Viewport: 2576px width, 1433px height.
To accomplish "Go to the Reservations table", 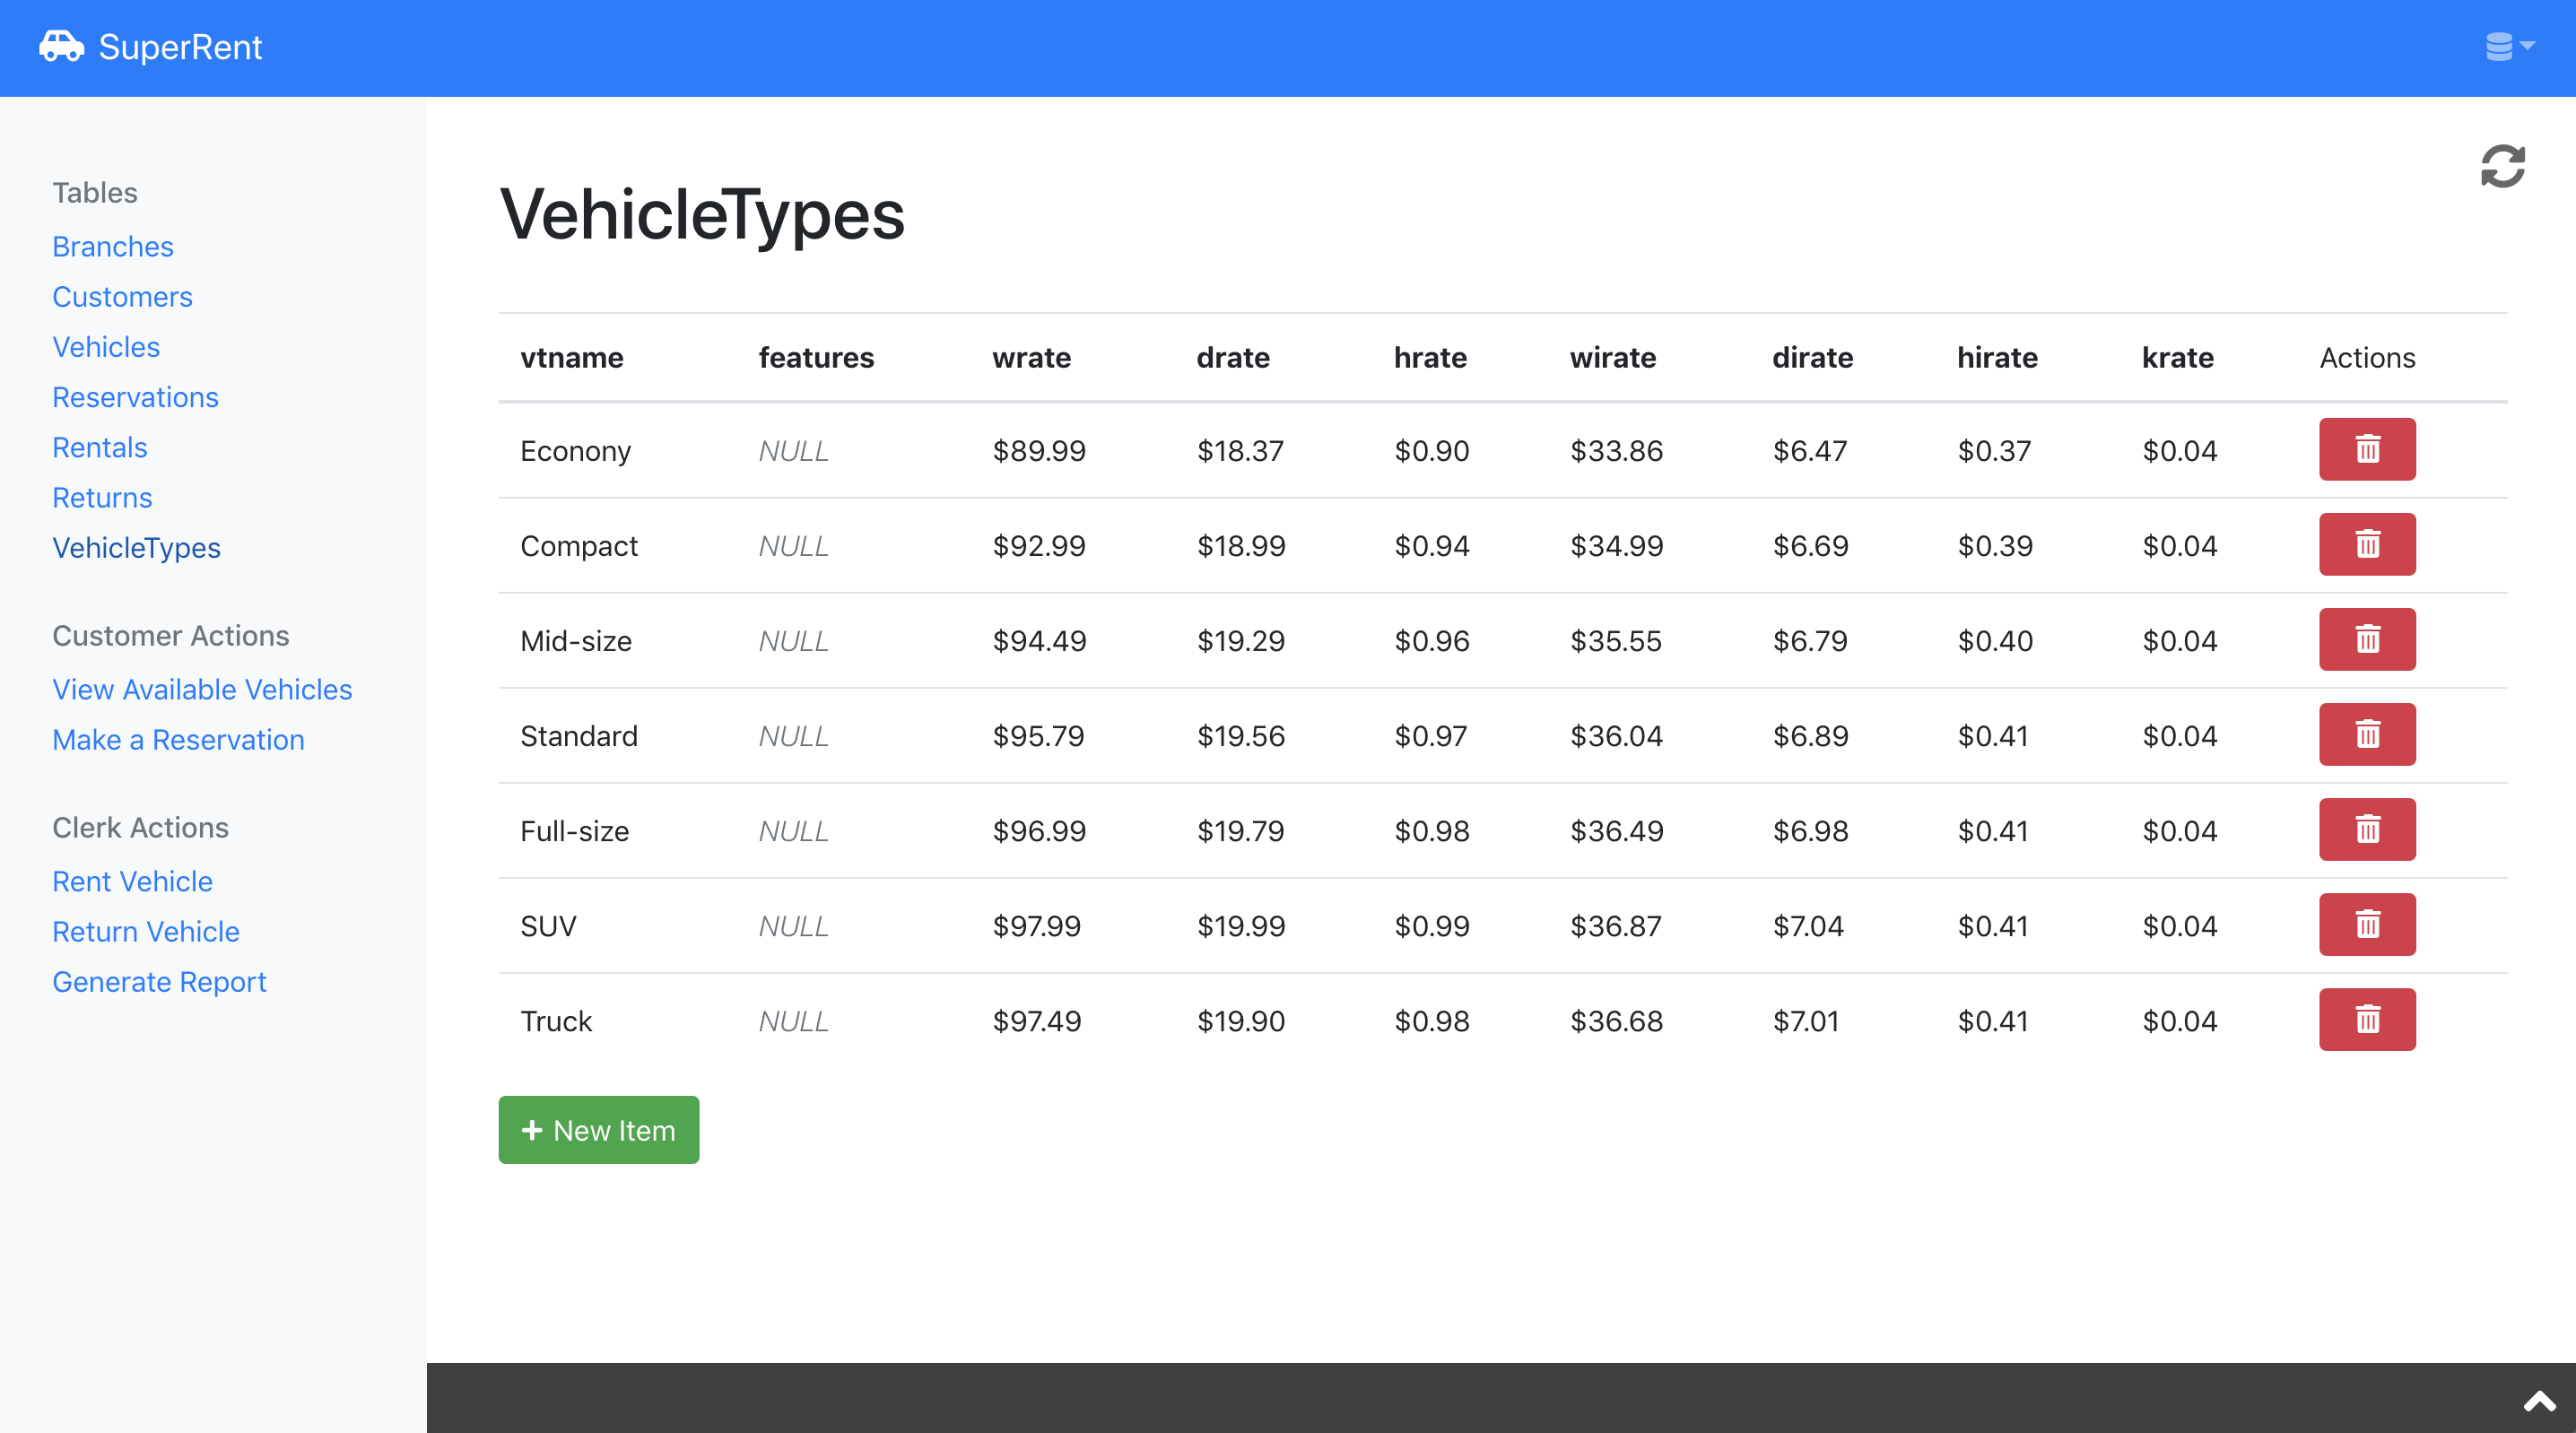I will [x=135, y=397].
